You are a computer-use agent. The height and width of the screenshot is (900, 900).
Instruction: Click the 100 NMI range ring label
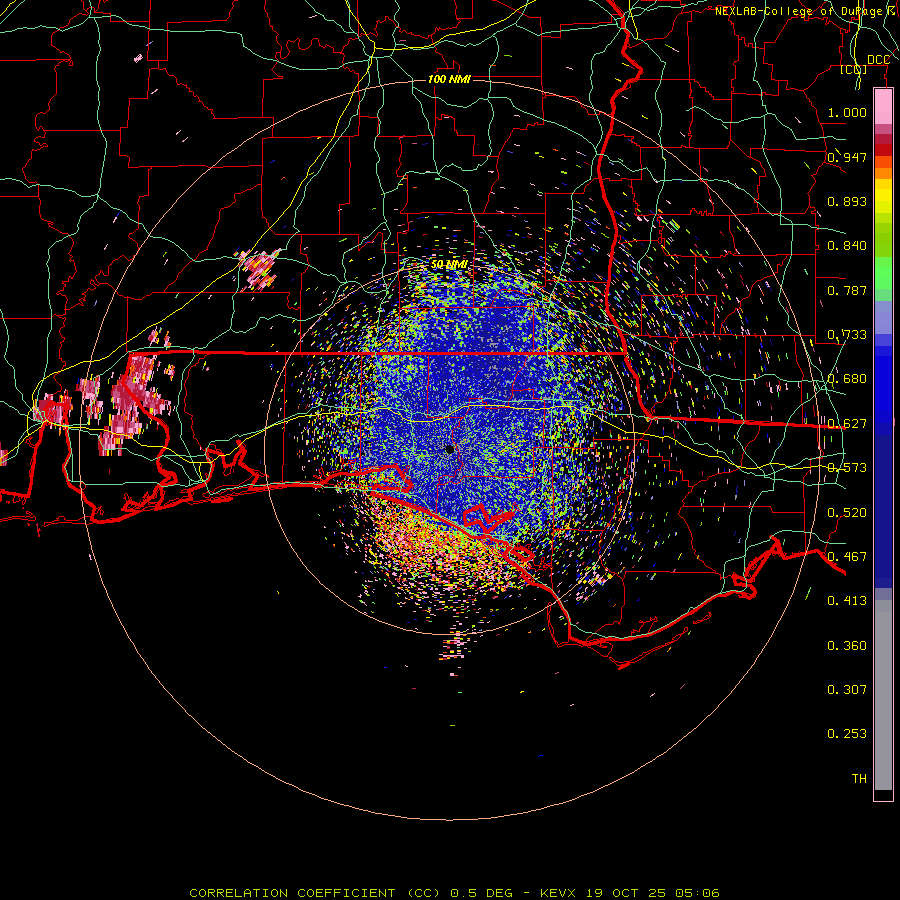(449, 79)
